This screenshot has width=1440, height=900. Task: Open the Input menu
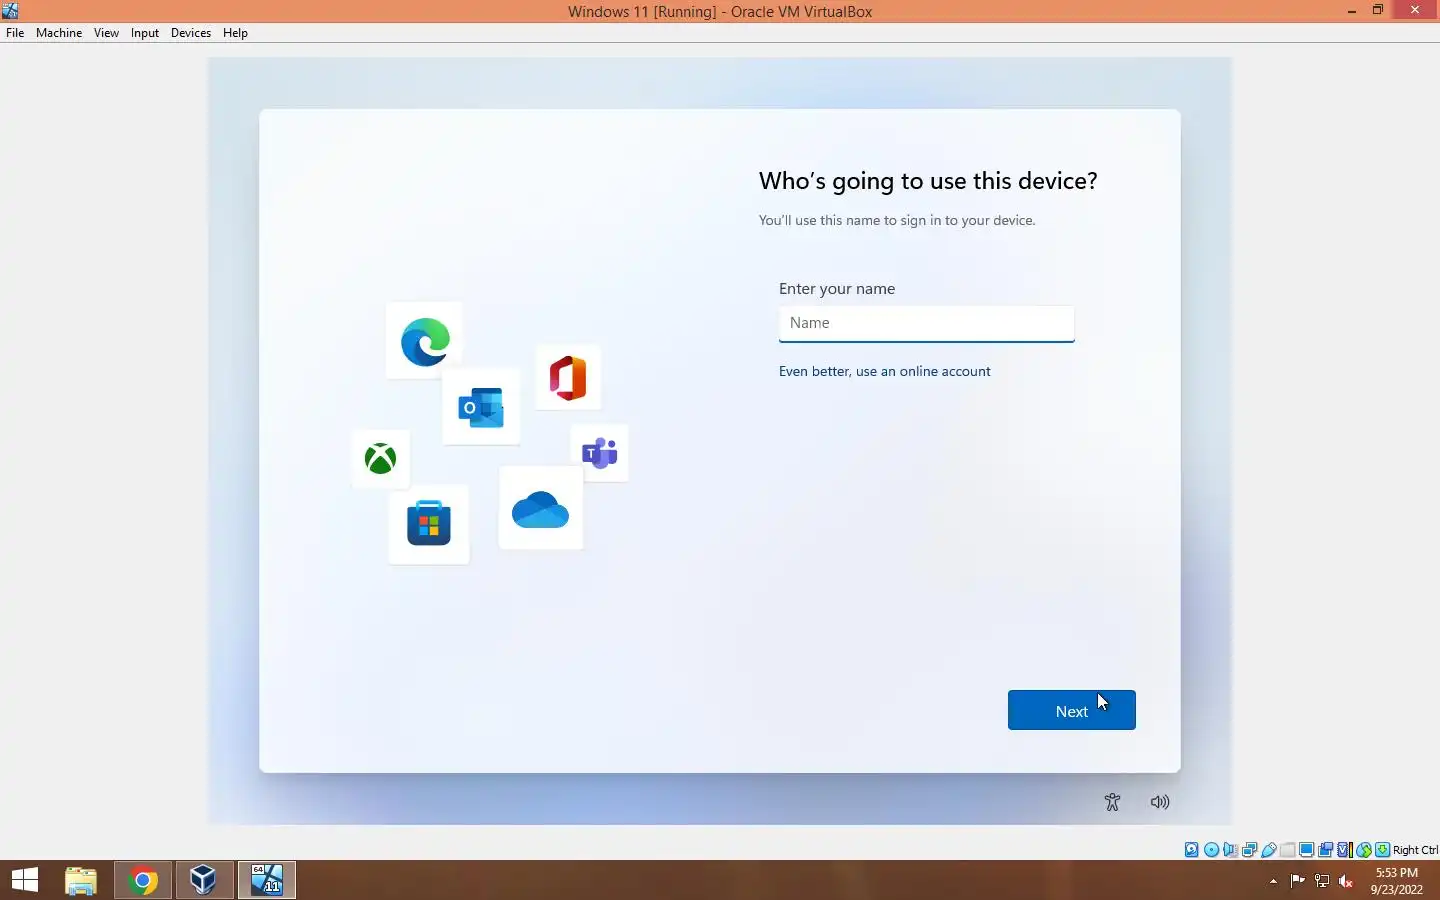[x=145, y=33]
